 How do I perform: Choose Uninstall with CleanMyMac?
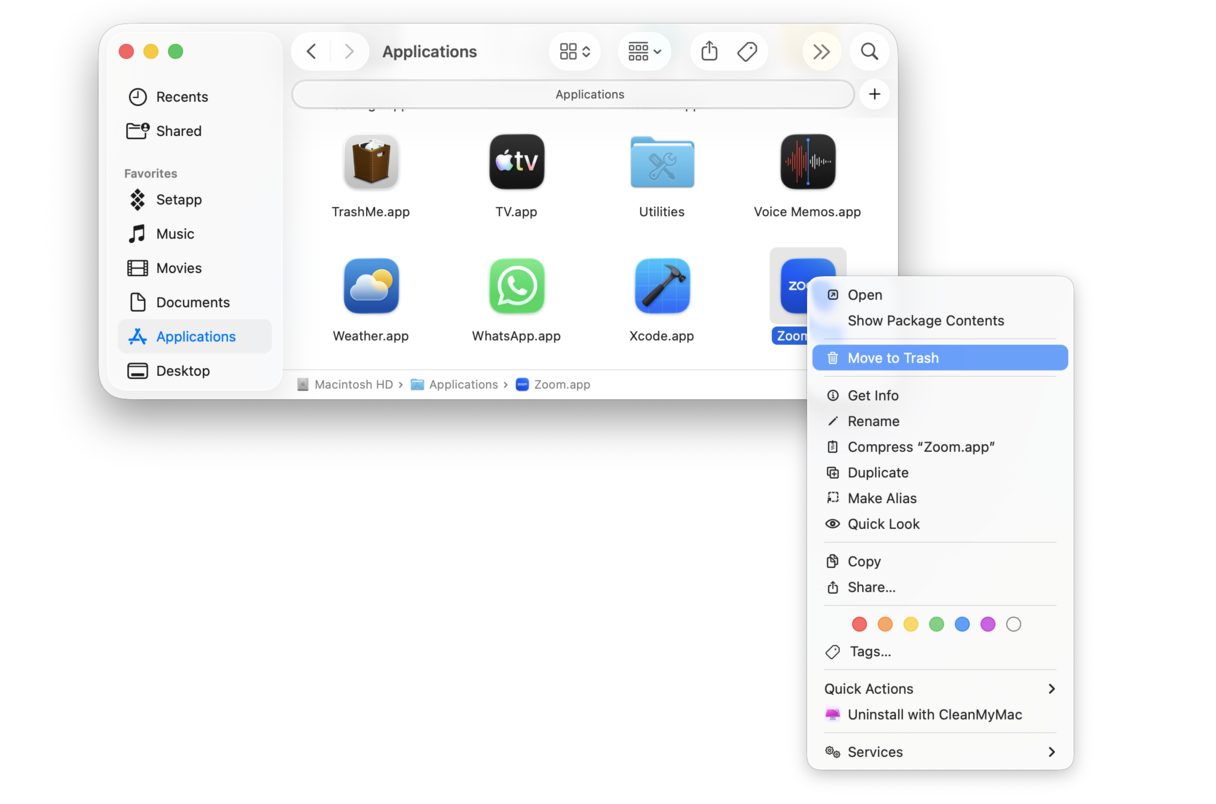click(x=940, y=715)
